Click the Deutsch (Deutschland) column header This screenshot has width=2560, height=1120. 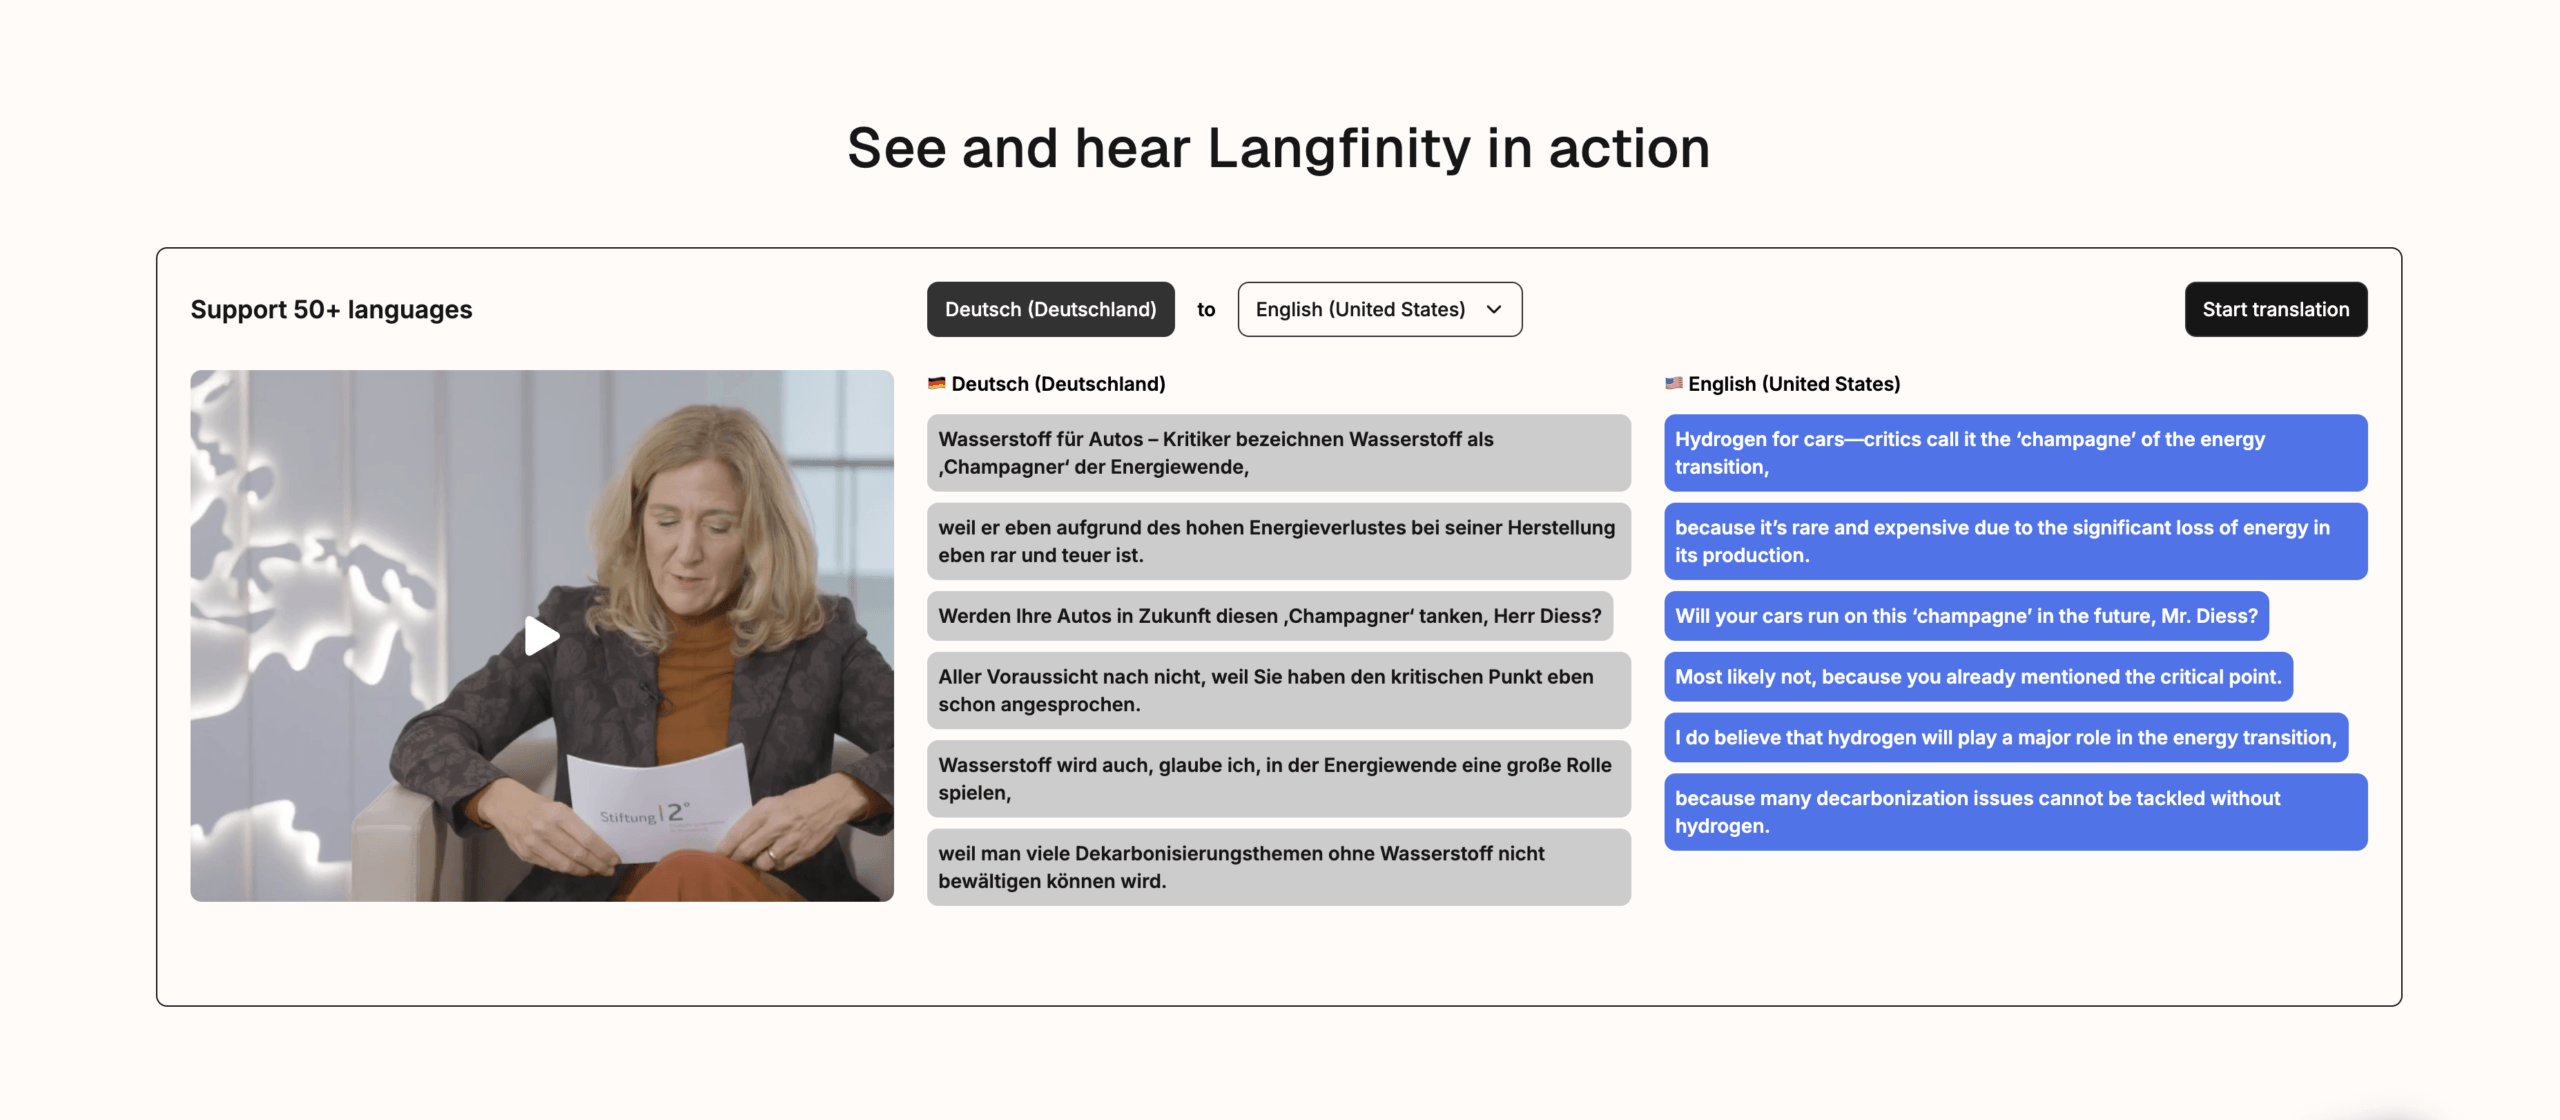(1058, 384)
